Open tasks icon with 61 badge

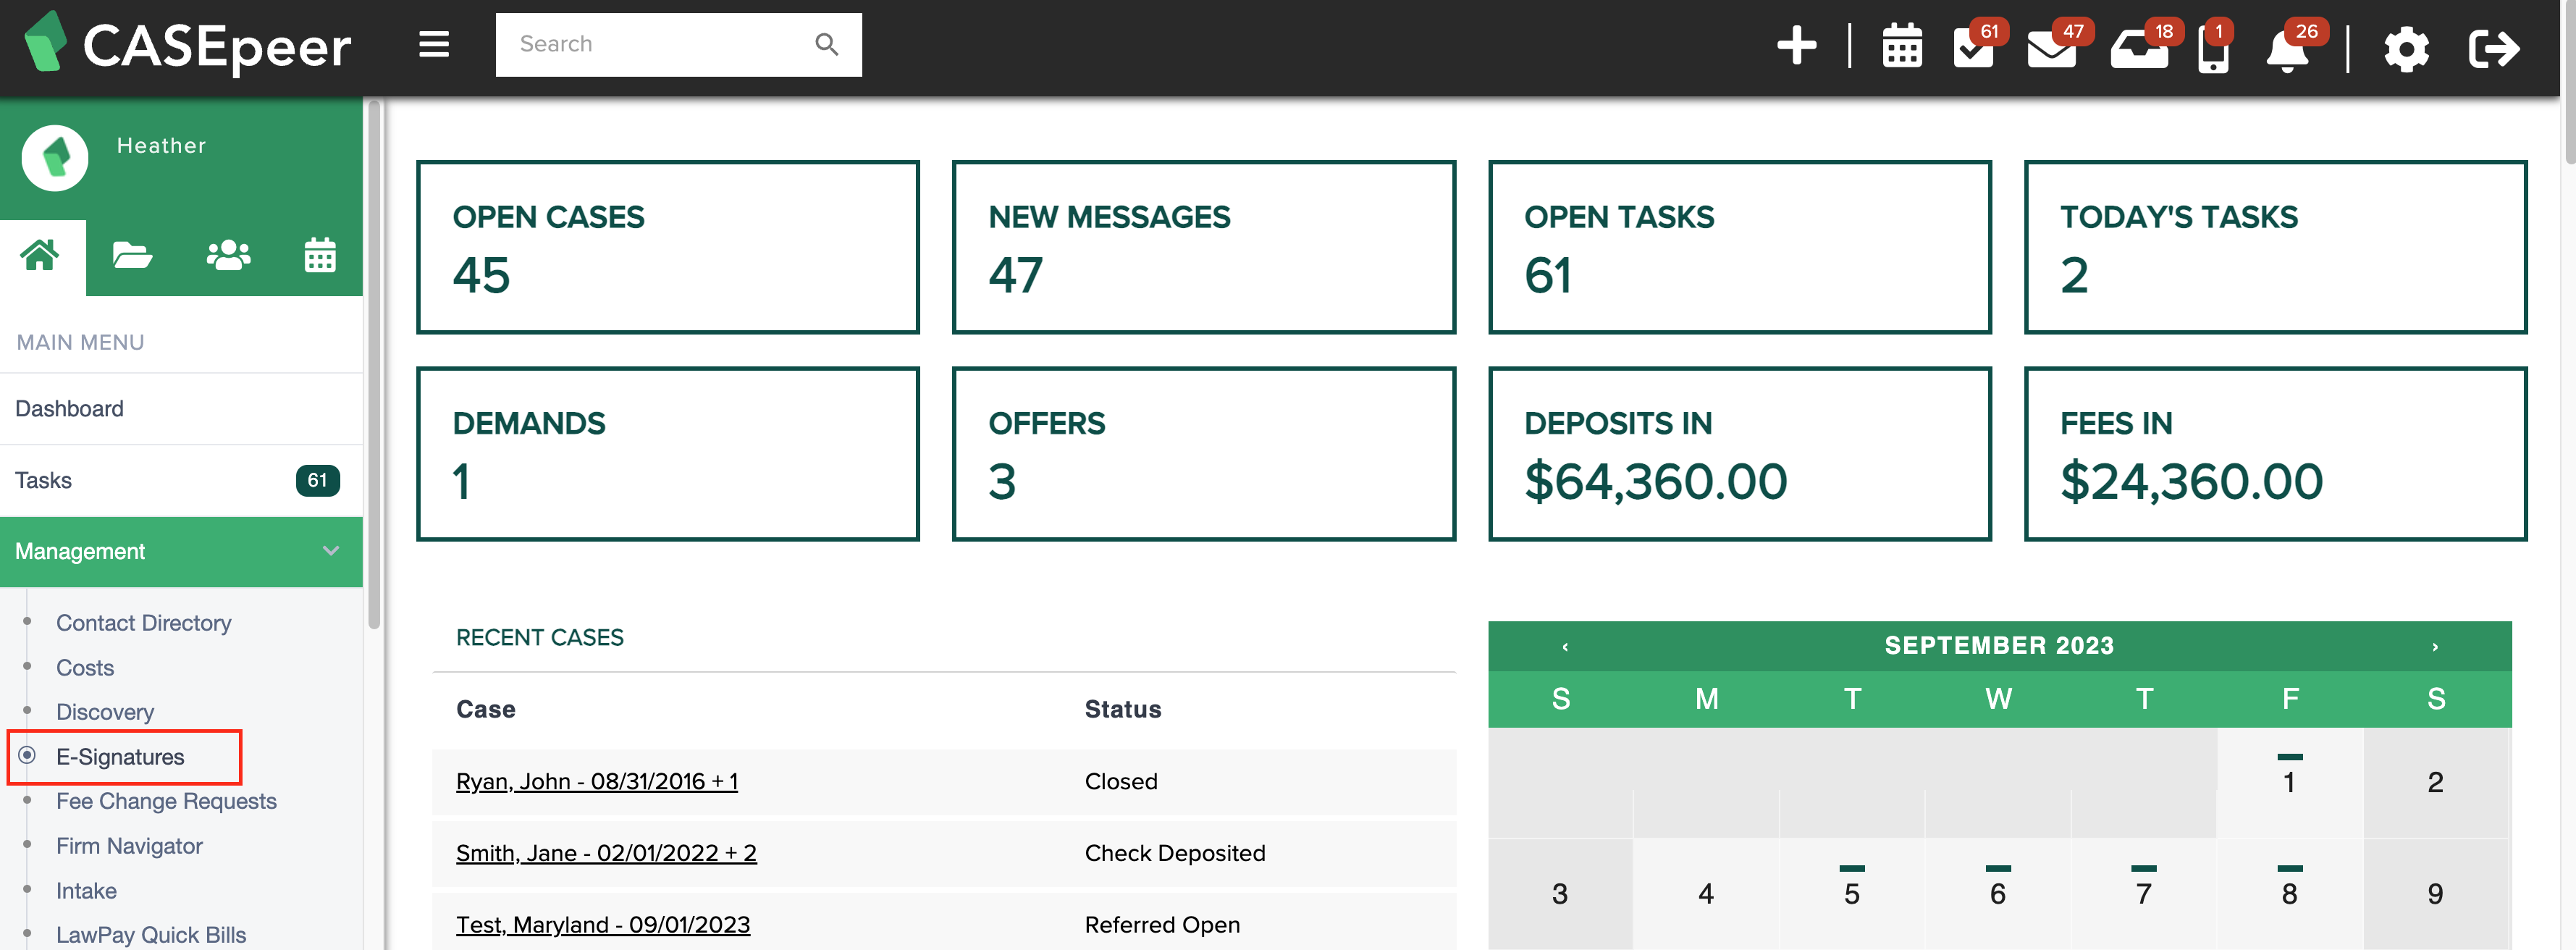1974,46
